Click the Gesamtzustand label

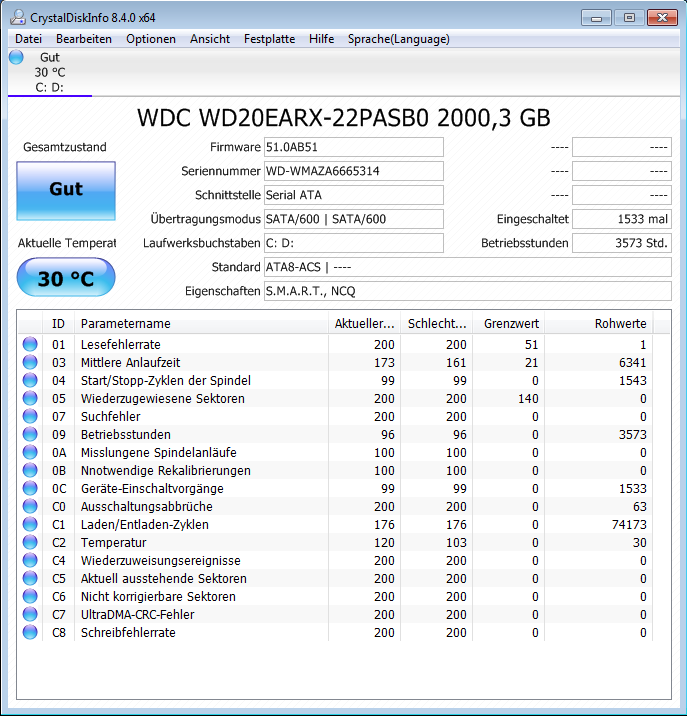[x=65, y=147]
